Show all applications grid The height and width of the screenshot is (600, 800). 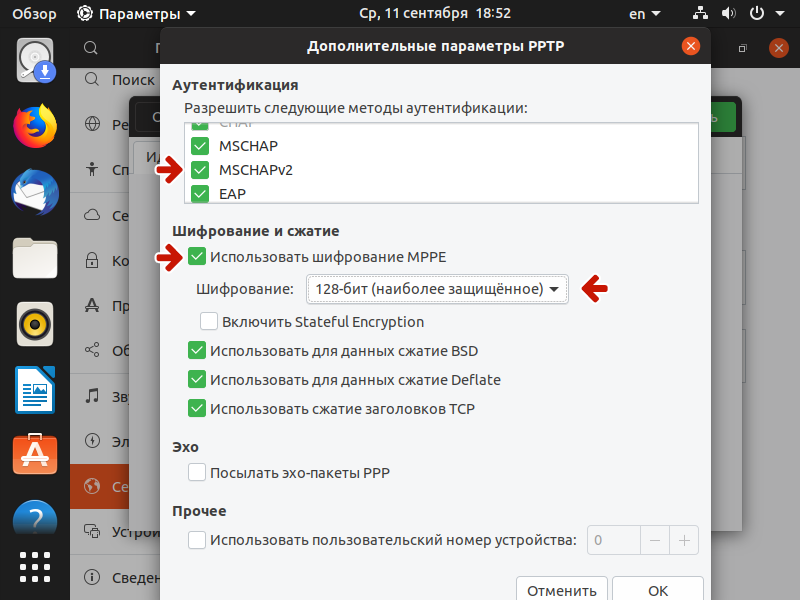pos(34,567)
